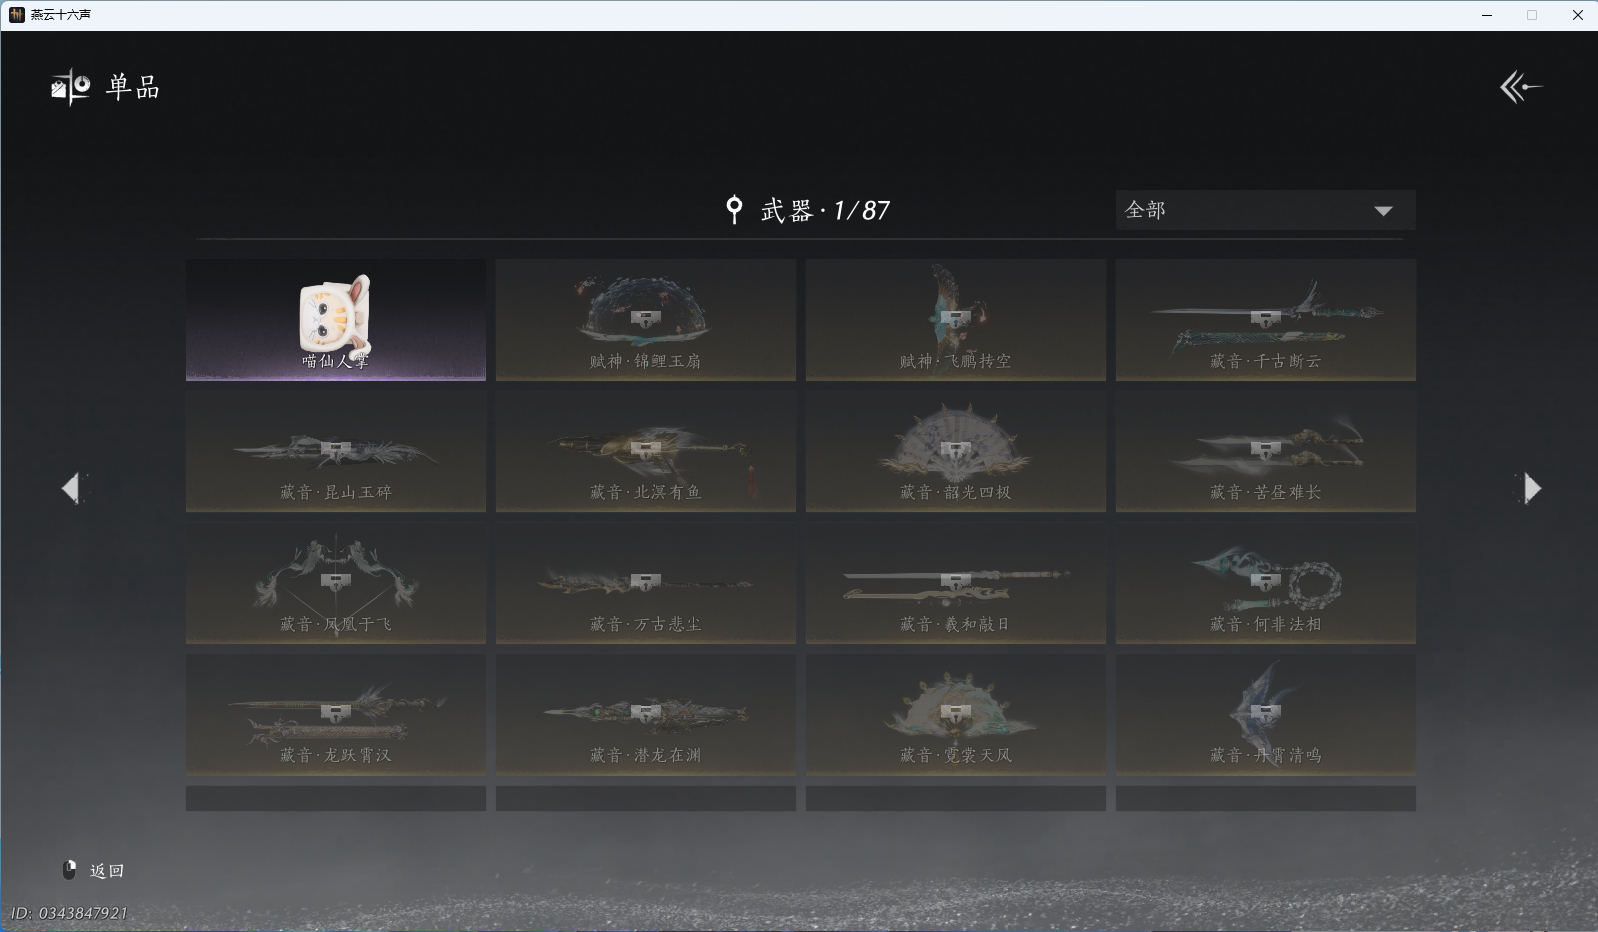Viewport: 1598px width, 932px height.
Task: Click the mouse icon next to 返回
Action: (70, 870)
